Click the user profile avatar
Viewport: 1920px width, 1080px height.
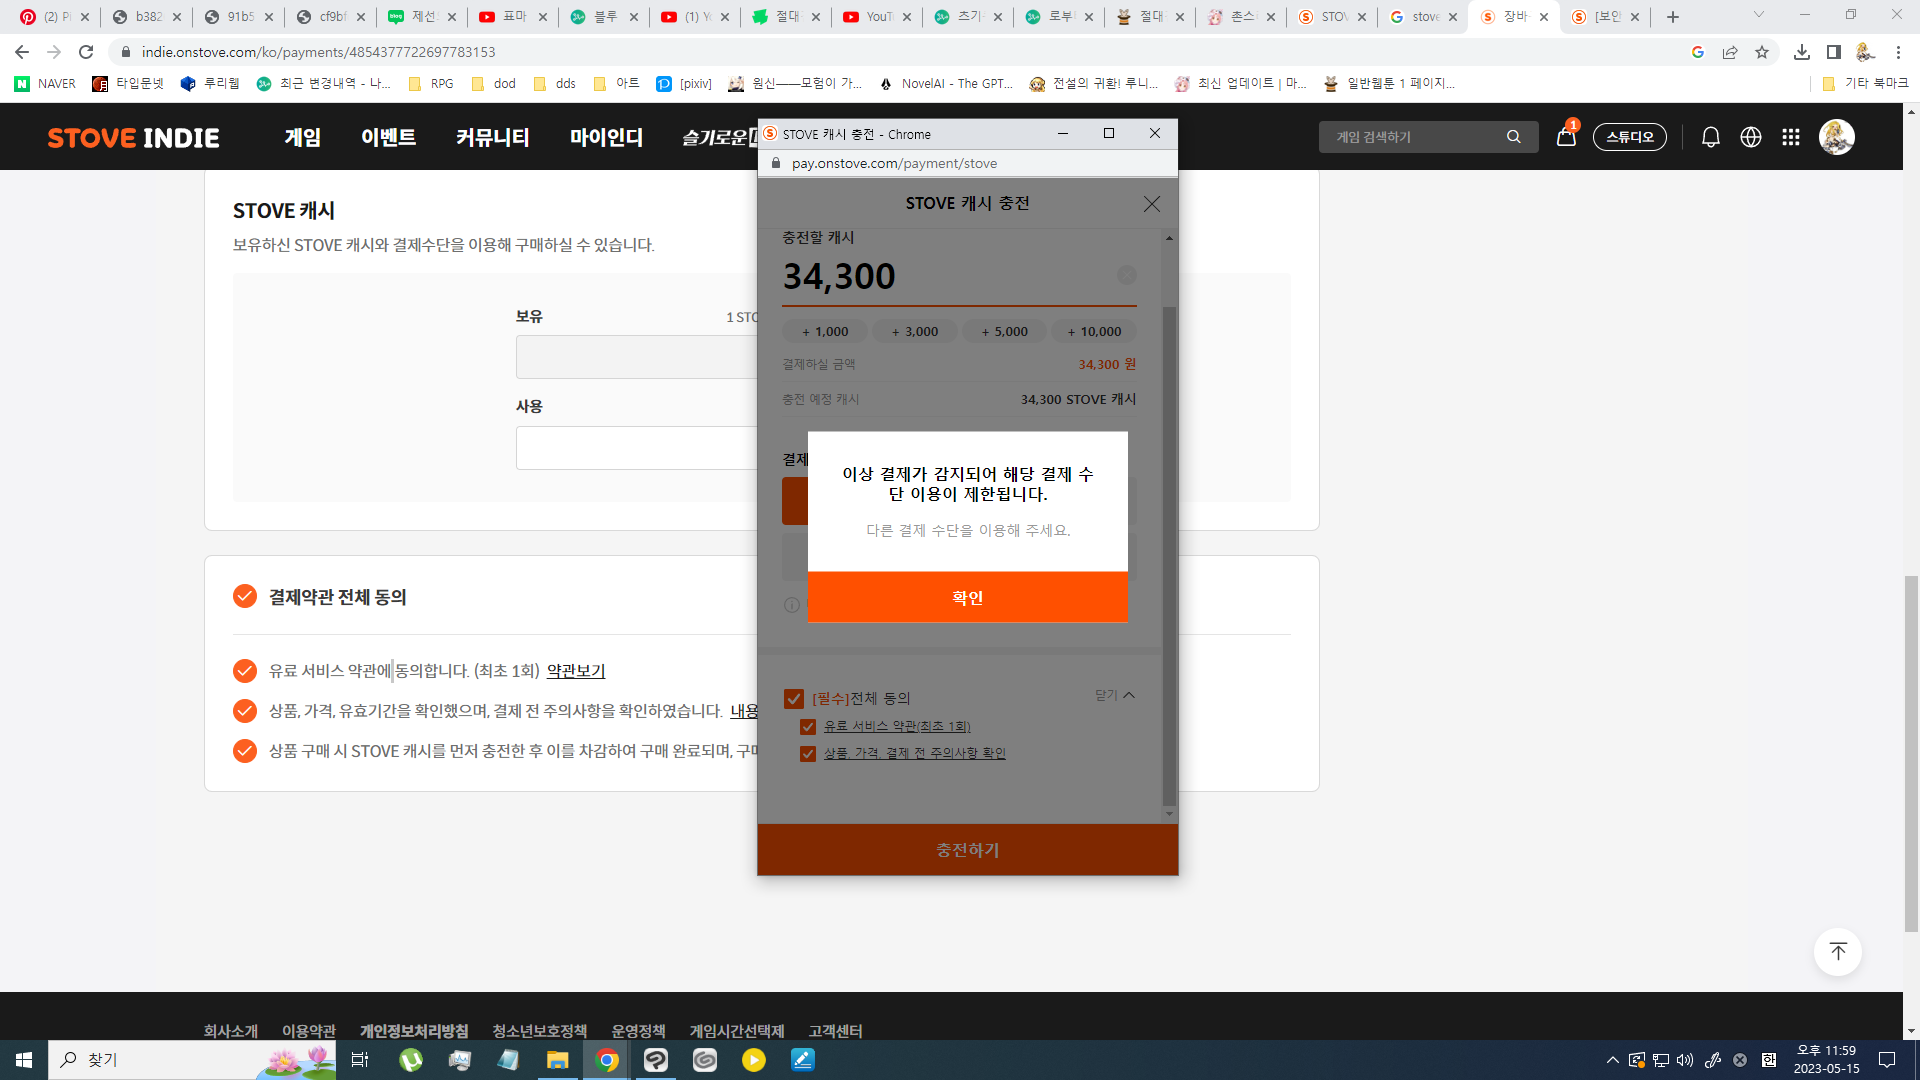(x=1836, y=137)
